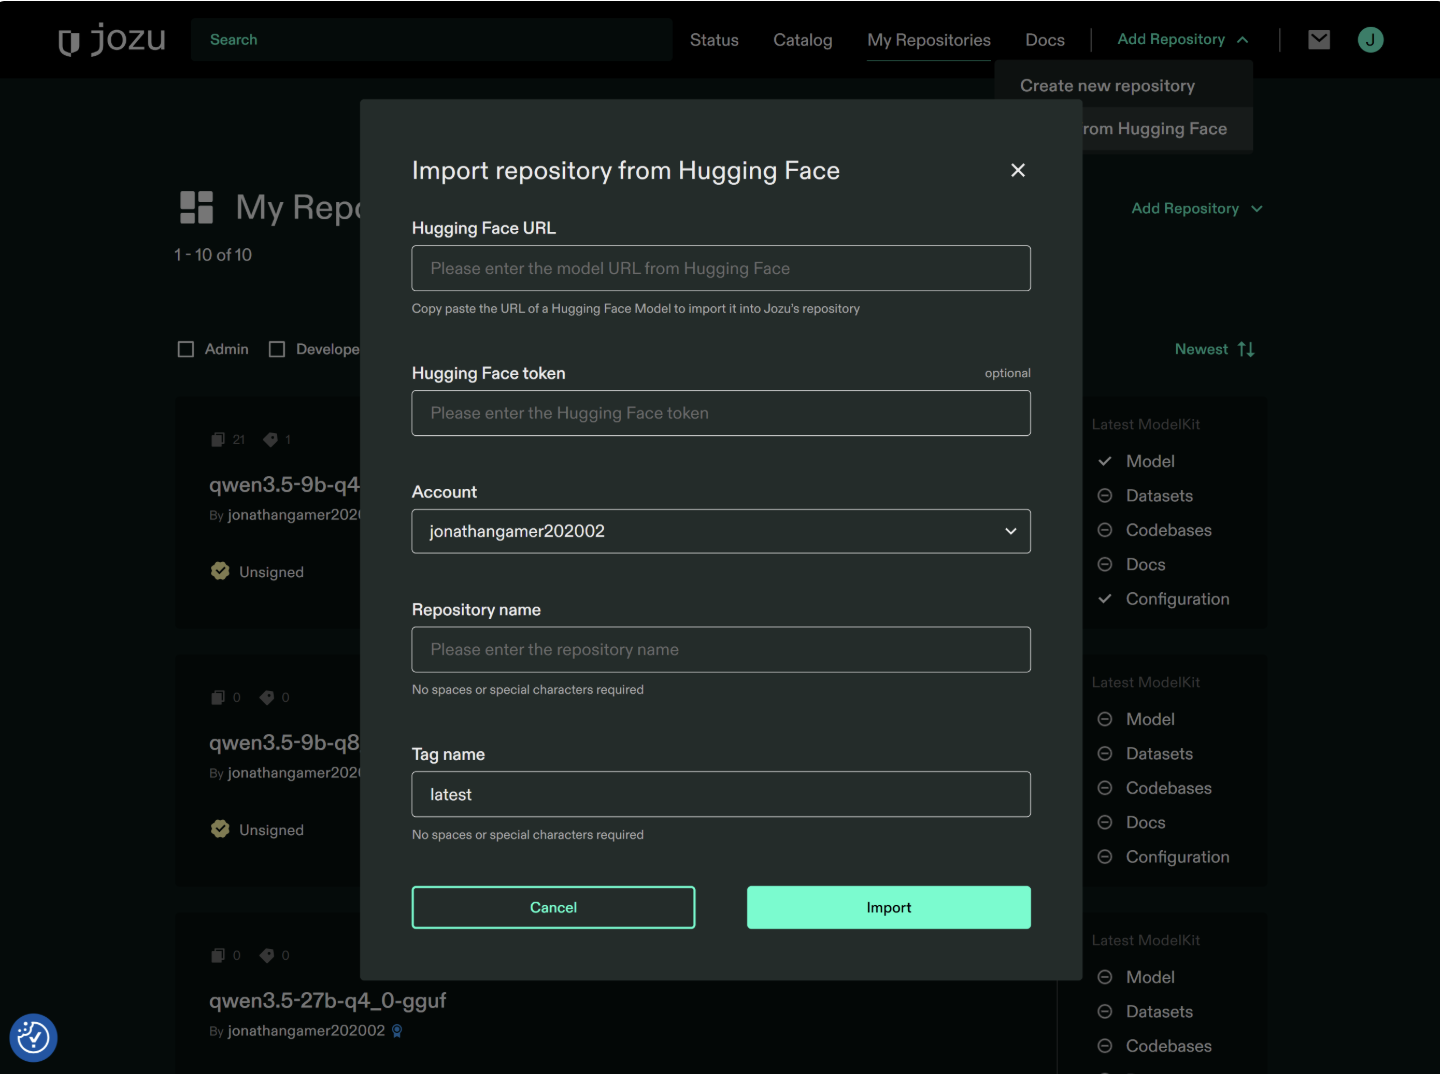
Task: Close the Import repository dialog
Action: 1018,170
